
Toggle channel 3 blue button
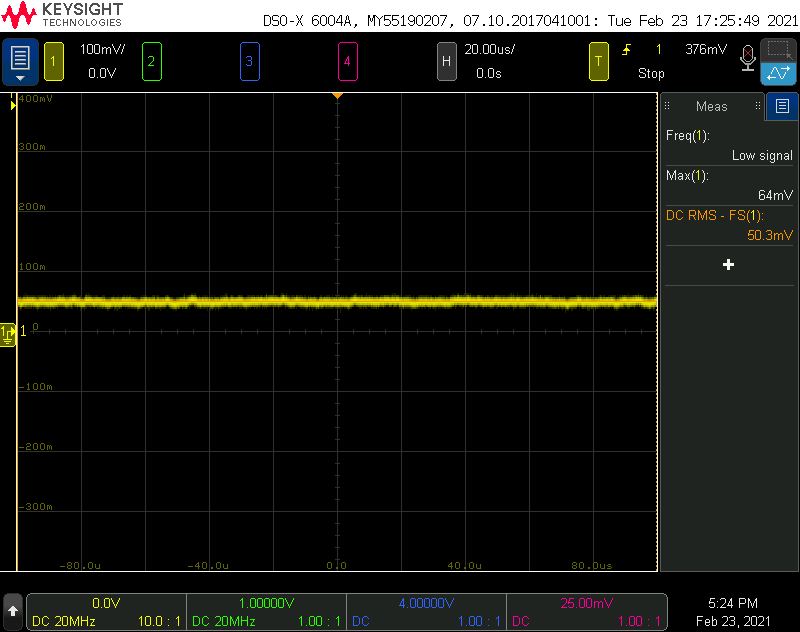point(249,61)
